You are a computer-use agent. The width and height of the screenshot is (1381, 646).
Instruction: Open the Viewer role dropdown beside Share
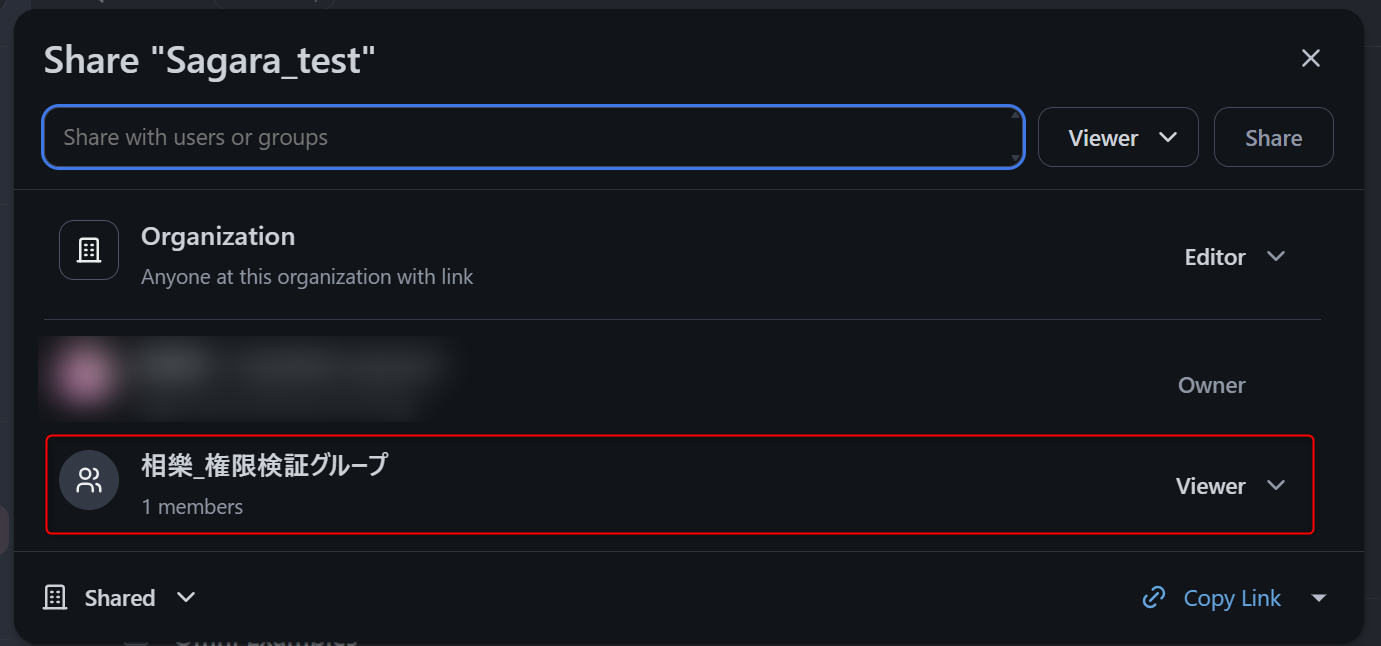(x=1118, y=138)
